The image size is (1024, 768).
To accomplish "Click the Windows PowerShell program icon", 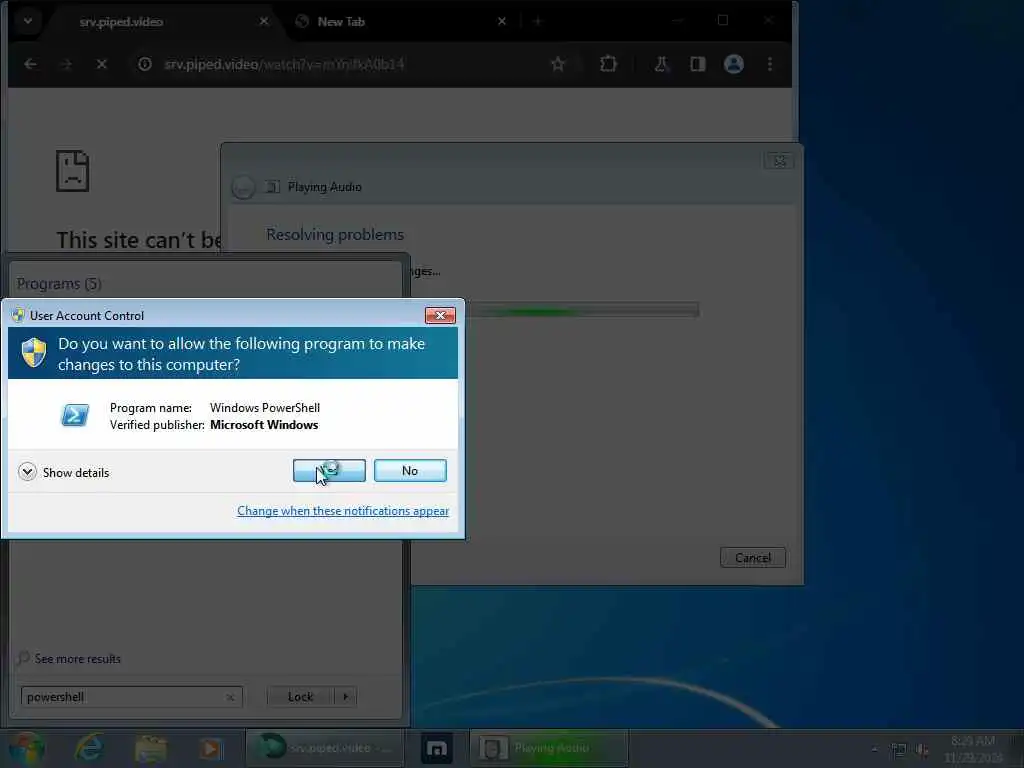I will point(74,415).
